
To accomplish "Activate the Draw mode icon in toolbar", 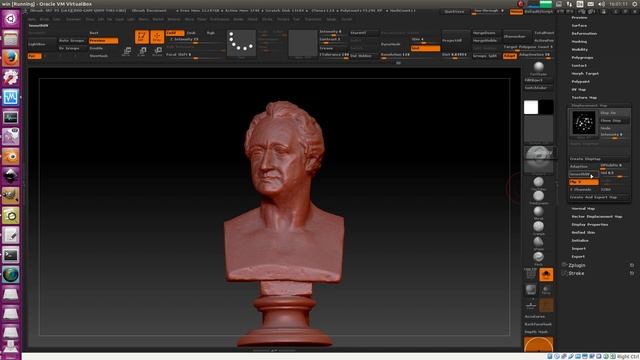I will coord(157,37).
